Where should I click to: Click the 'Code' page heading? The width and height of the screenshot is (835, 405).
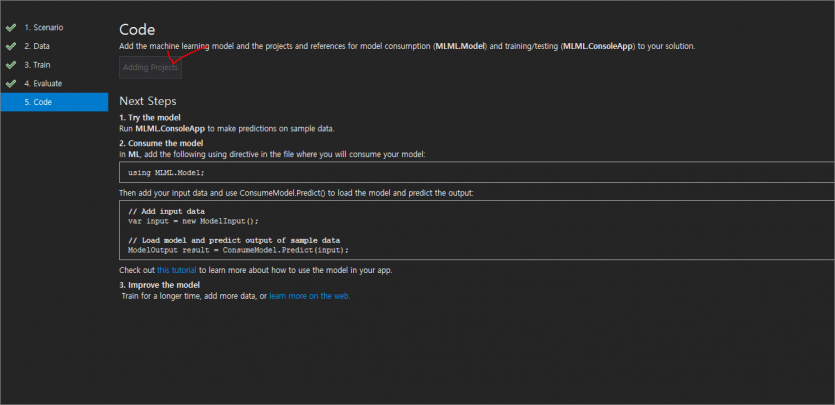tap(137, 30)
